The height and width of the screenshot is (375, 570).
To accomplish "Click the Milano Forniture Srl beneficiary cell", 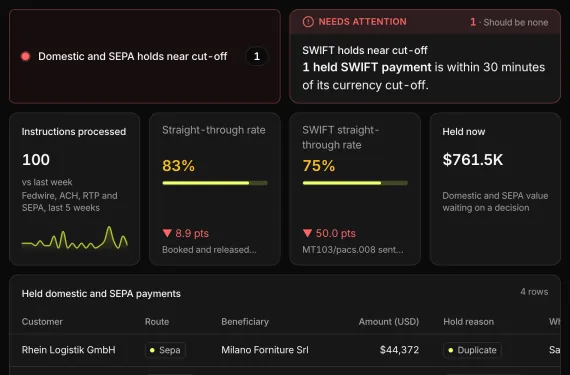I will [x=265, y=350].
